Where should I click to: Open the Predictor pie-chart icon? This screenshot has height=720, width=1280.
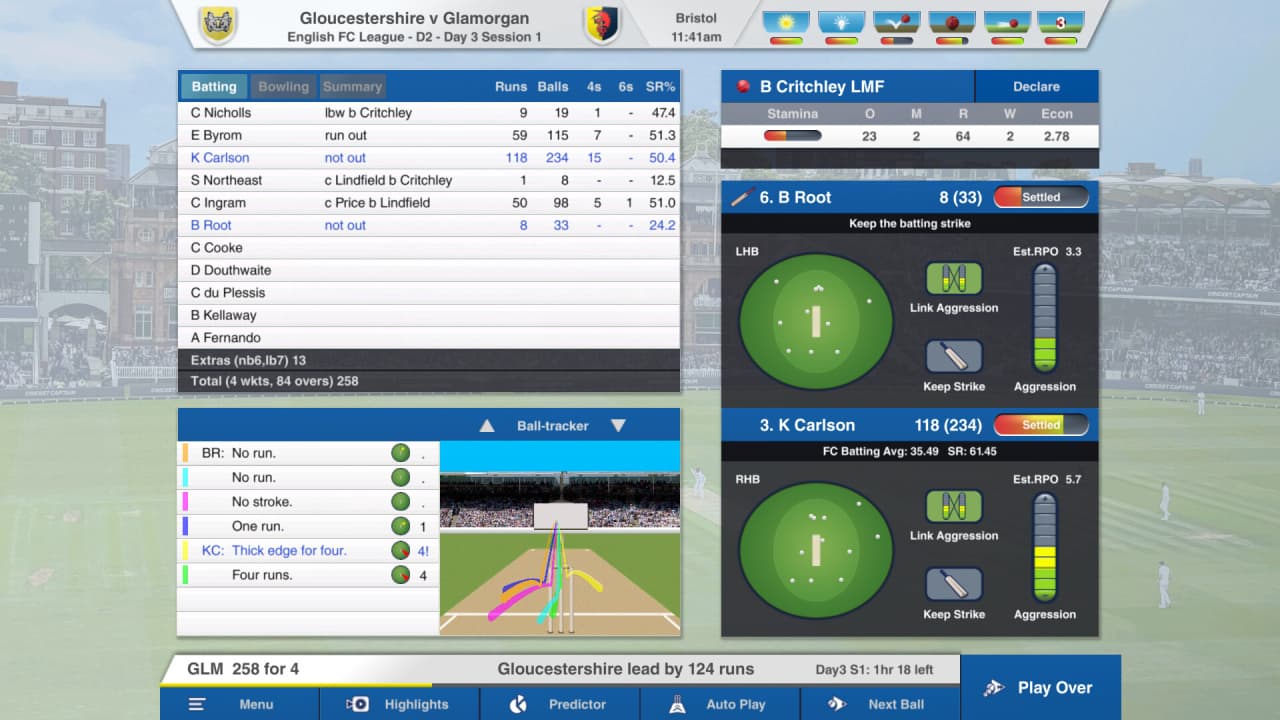[518, 704]
